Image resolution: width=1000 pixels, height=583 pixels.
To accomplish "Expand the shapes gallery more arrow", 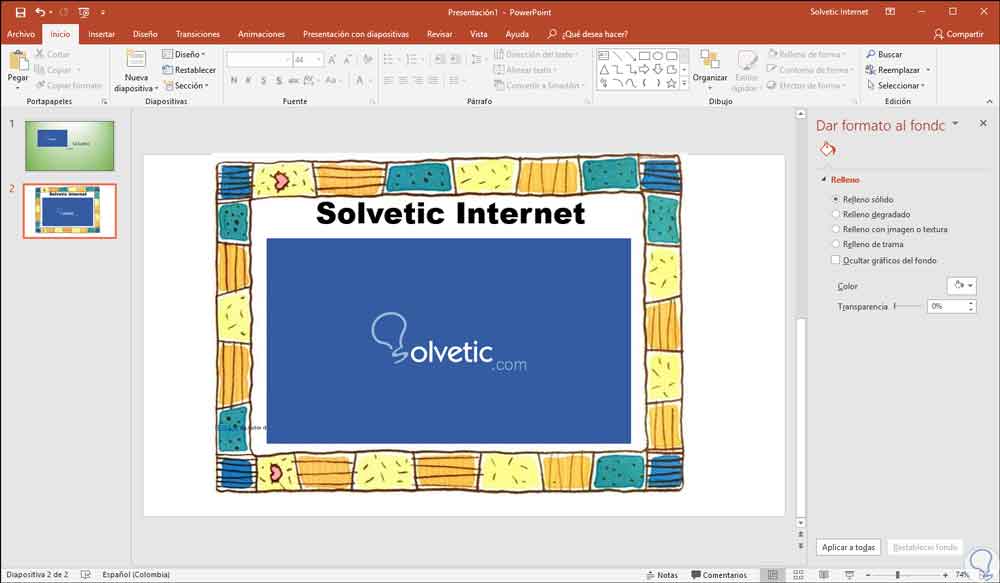I will click(684, 84).
